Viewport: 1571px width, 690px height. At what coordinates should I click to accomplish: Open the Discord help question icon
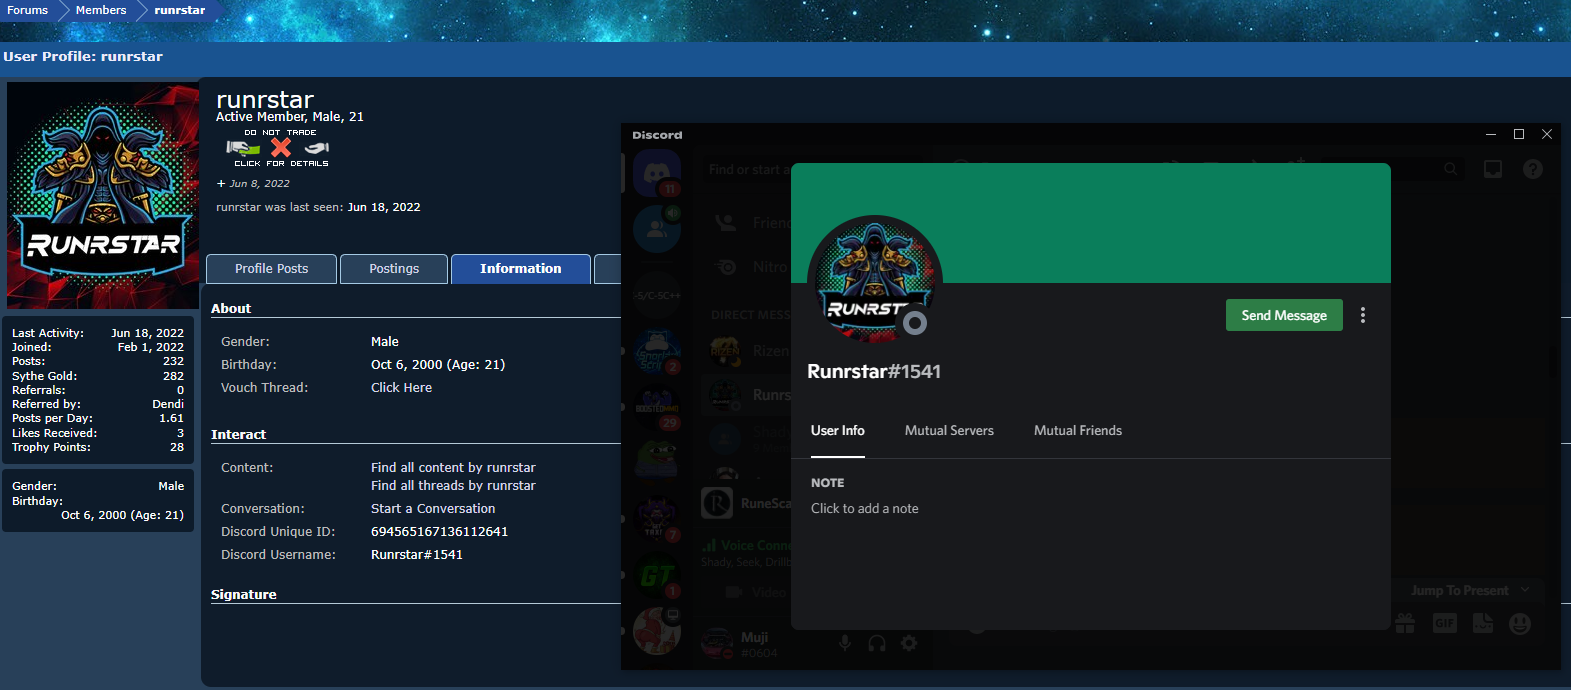coord(1532,169)
